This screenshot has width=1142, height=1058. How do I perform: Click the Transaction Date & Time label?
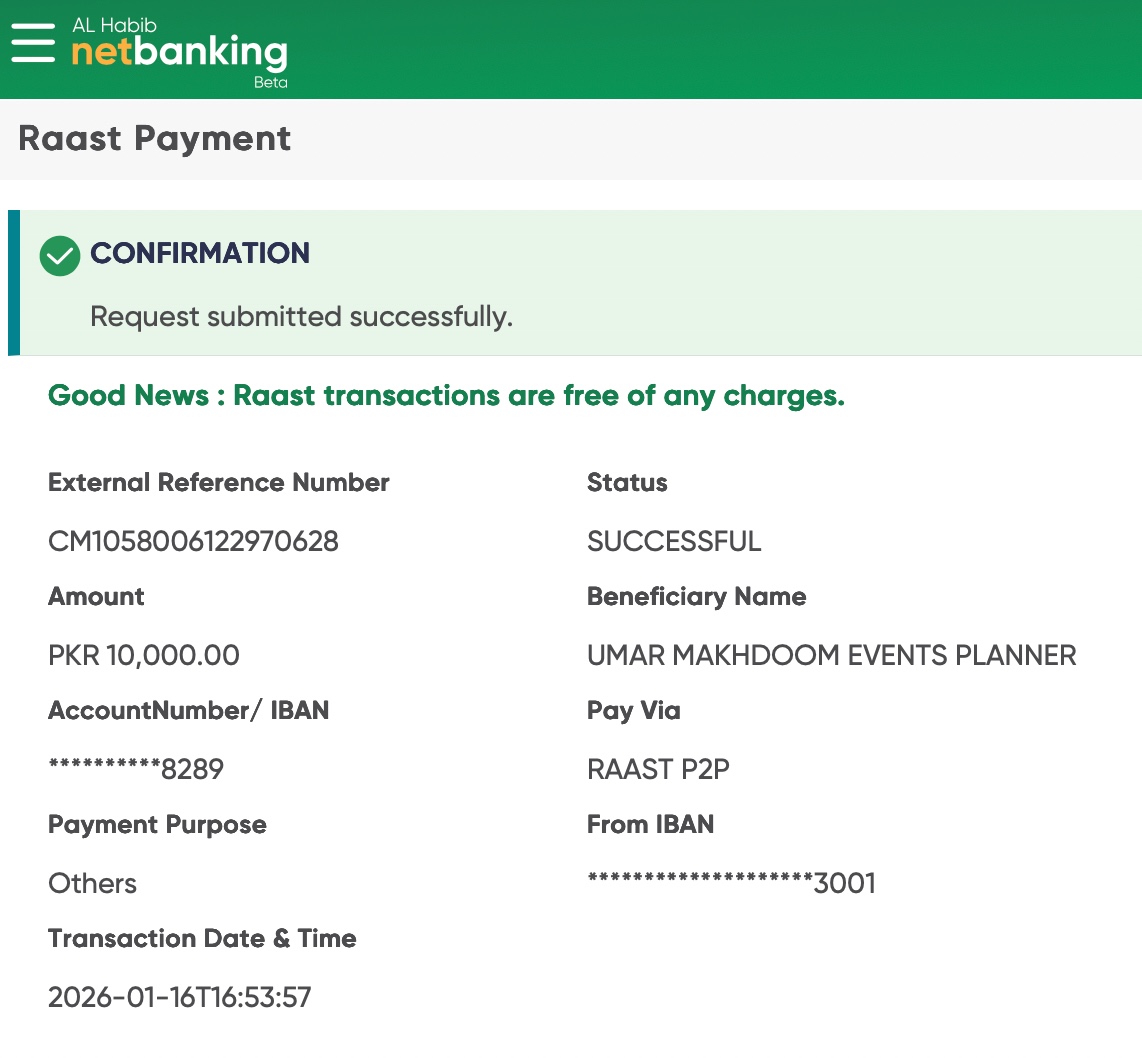pos(202,939)
